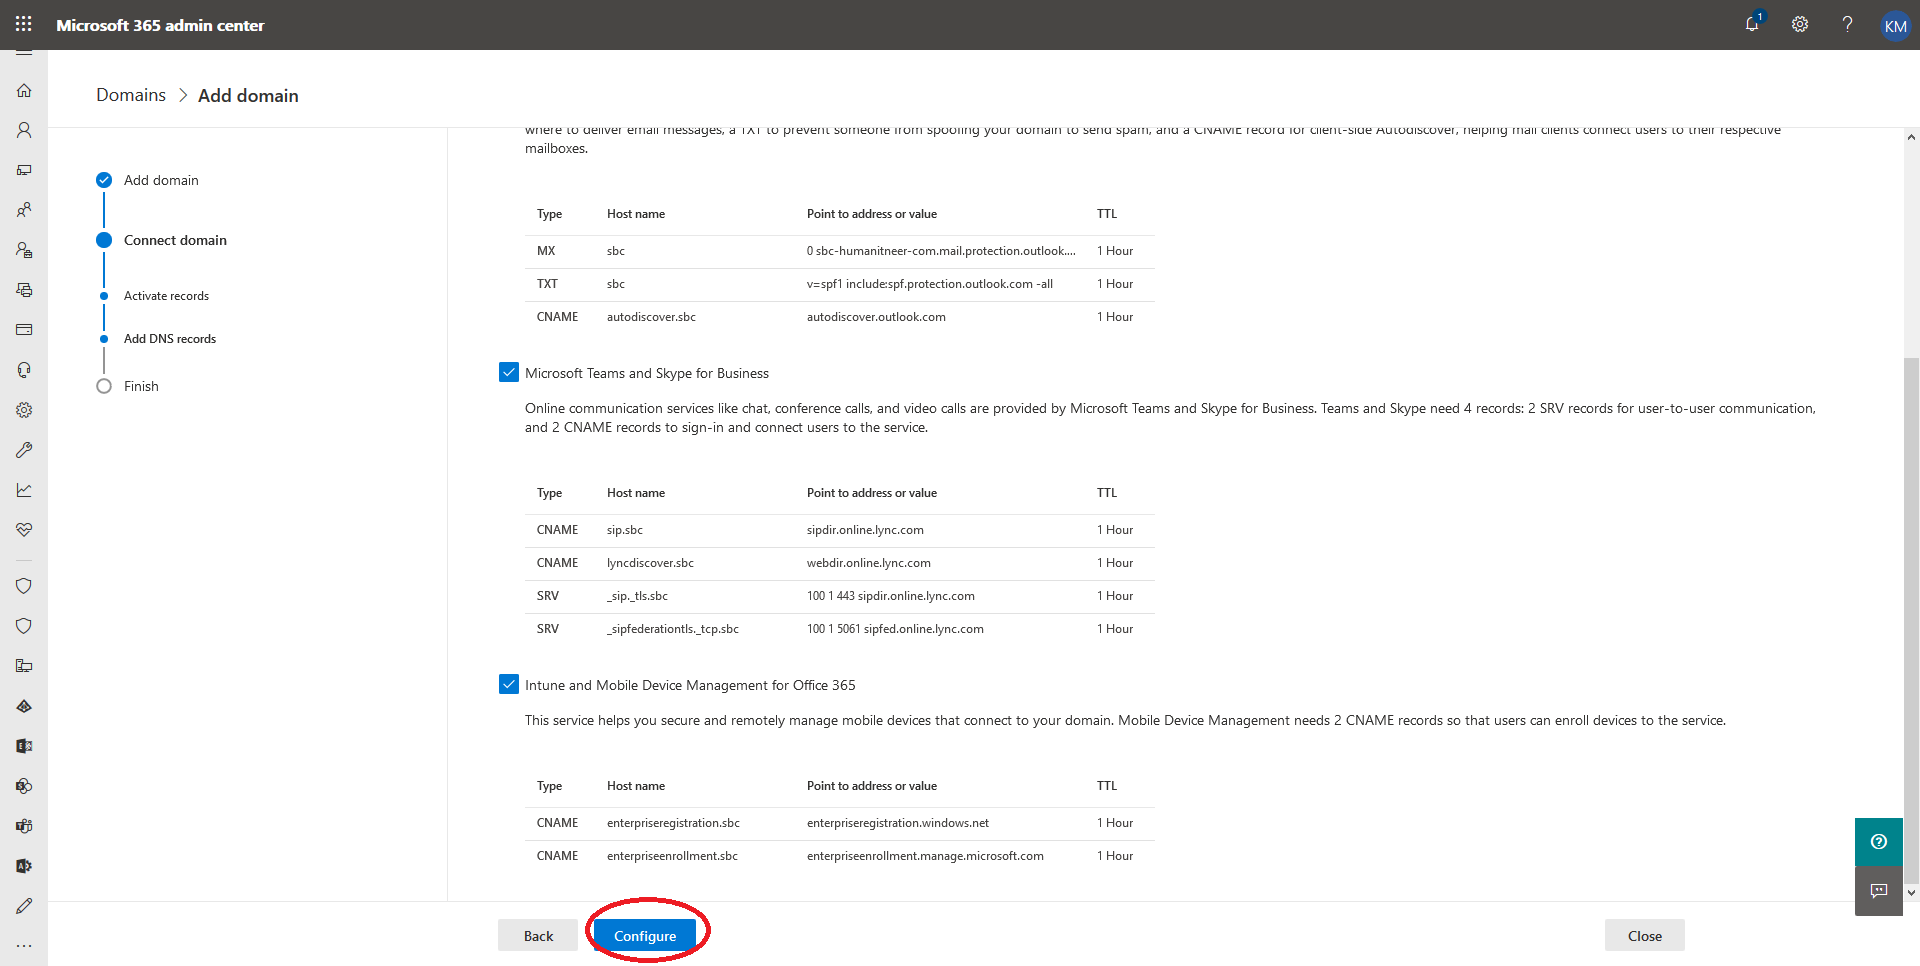The height and width of the screenshot is (966, 1920).
Task: Open Endpoint Manager computer icon
Action: coord(24,666)
